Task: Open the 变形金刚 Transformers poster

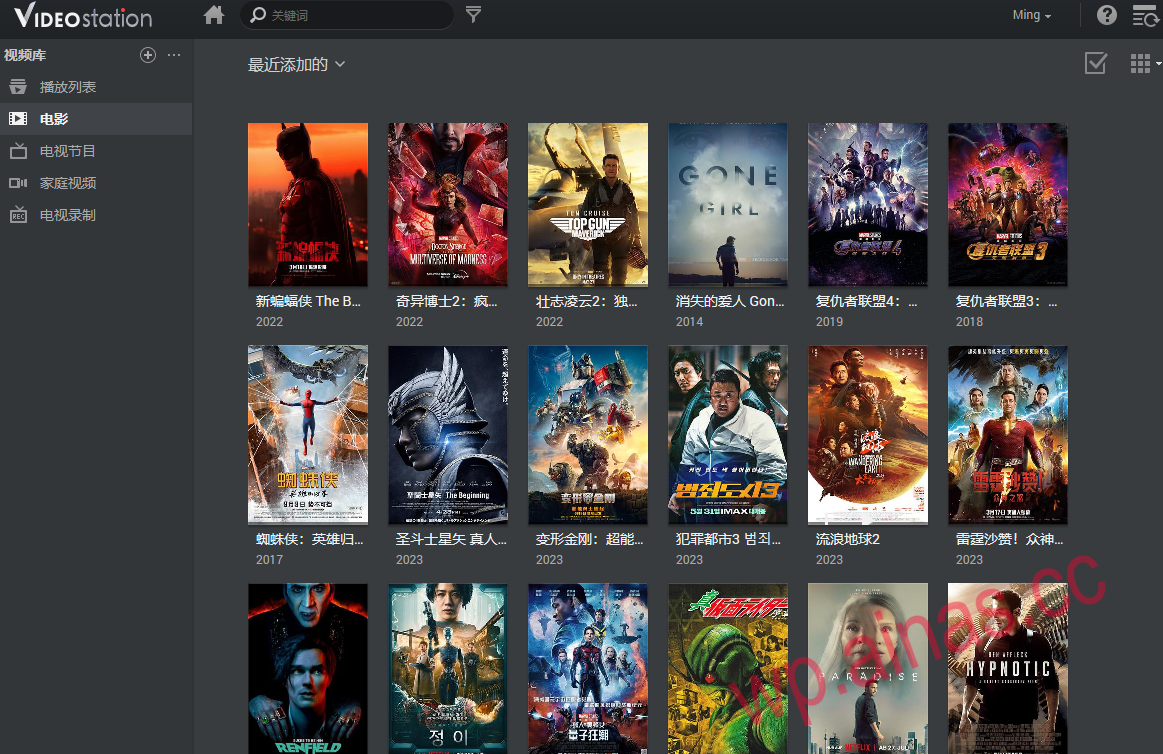Action: [587, 435]
